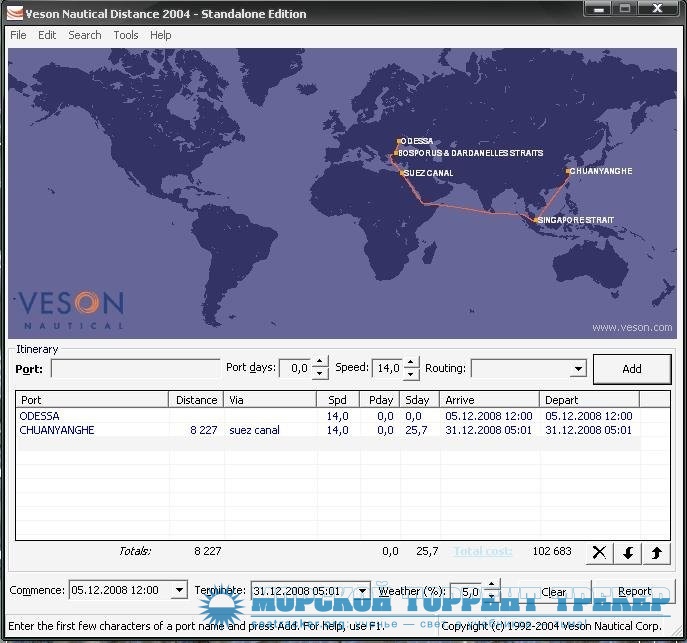
Task: Increase Speed with up arrow
Action: point(411,363)
